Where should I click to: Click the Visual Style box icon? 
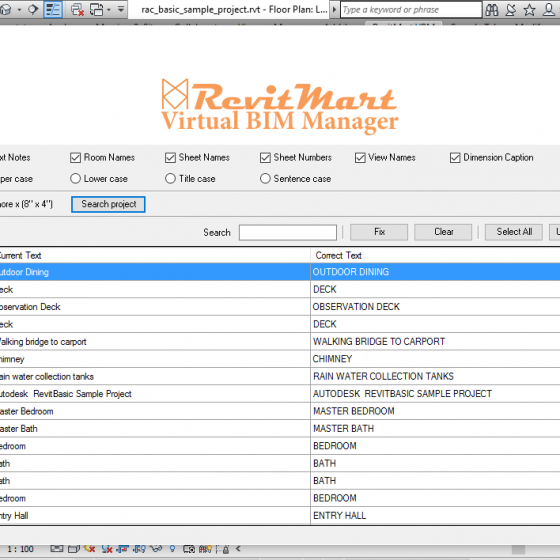[74, 549]
